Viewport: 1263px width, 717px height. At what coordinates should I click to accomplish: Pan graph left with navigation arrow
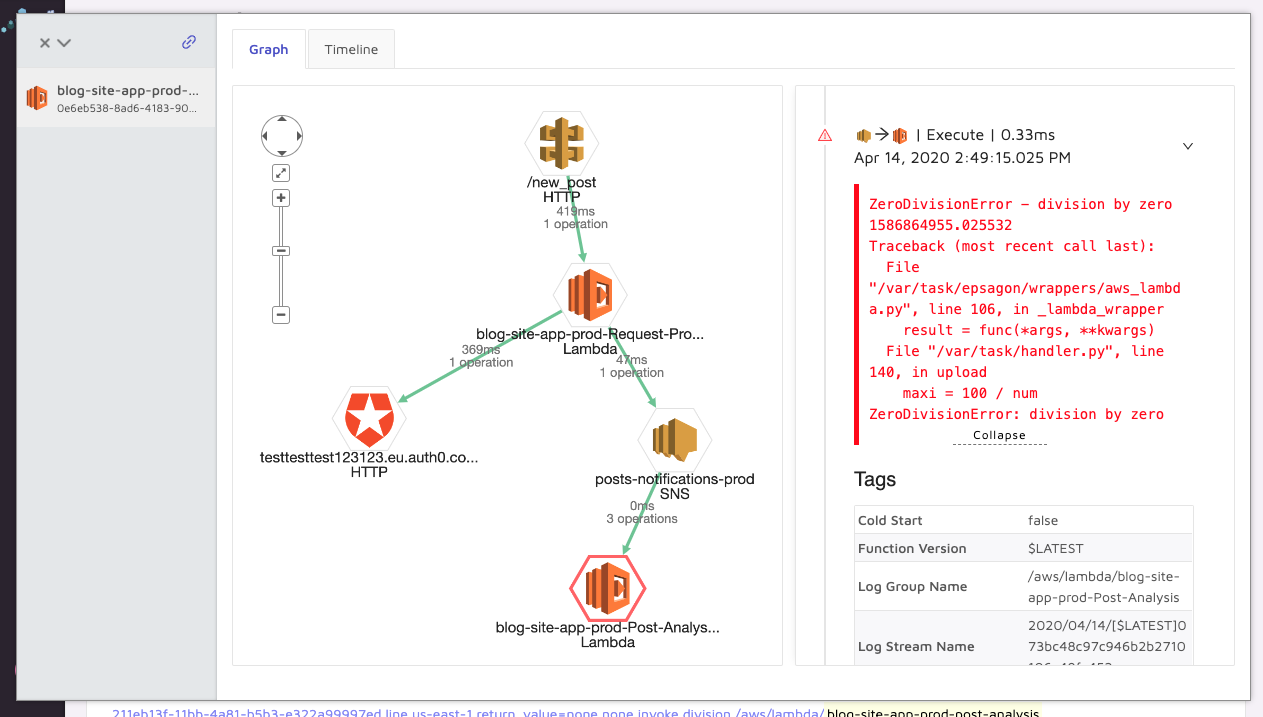coord(267,135)
